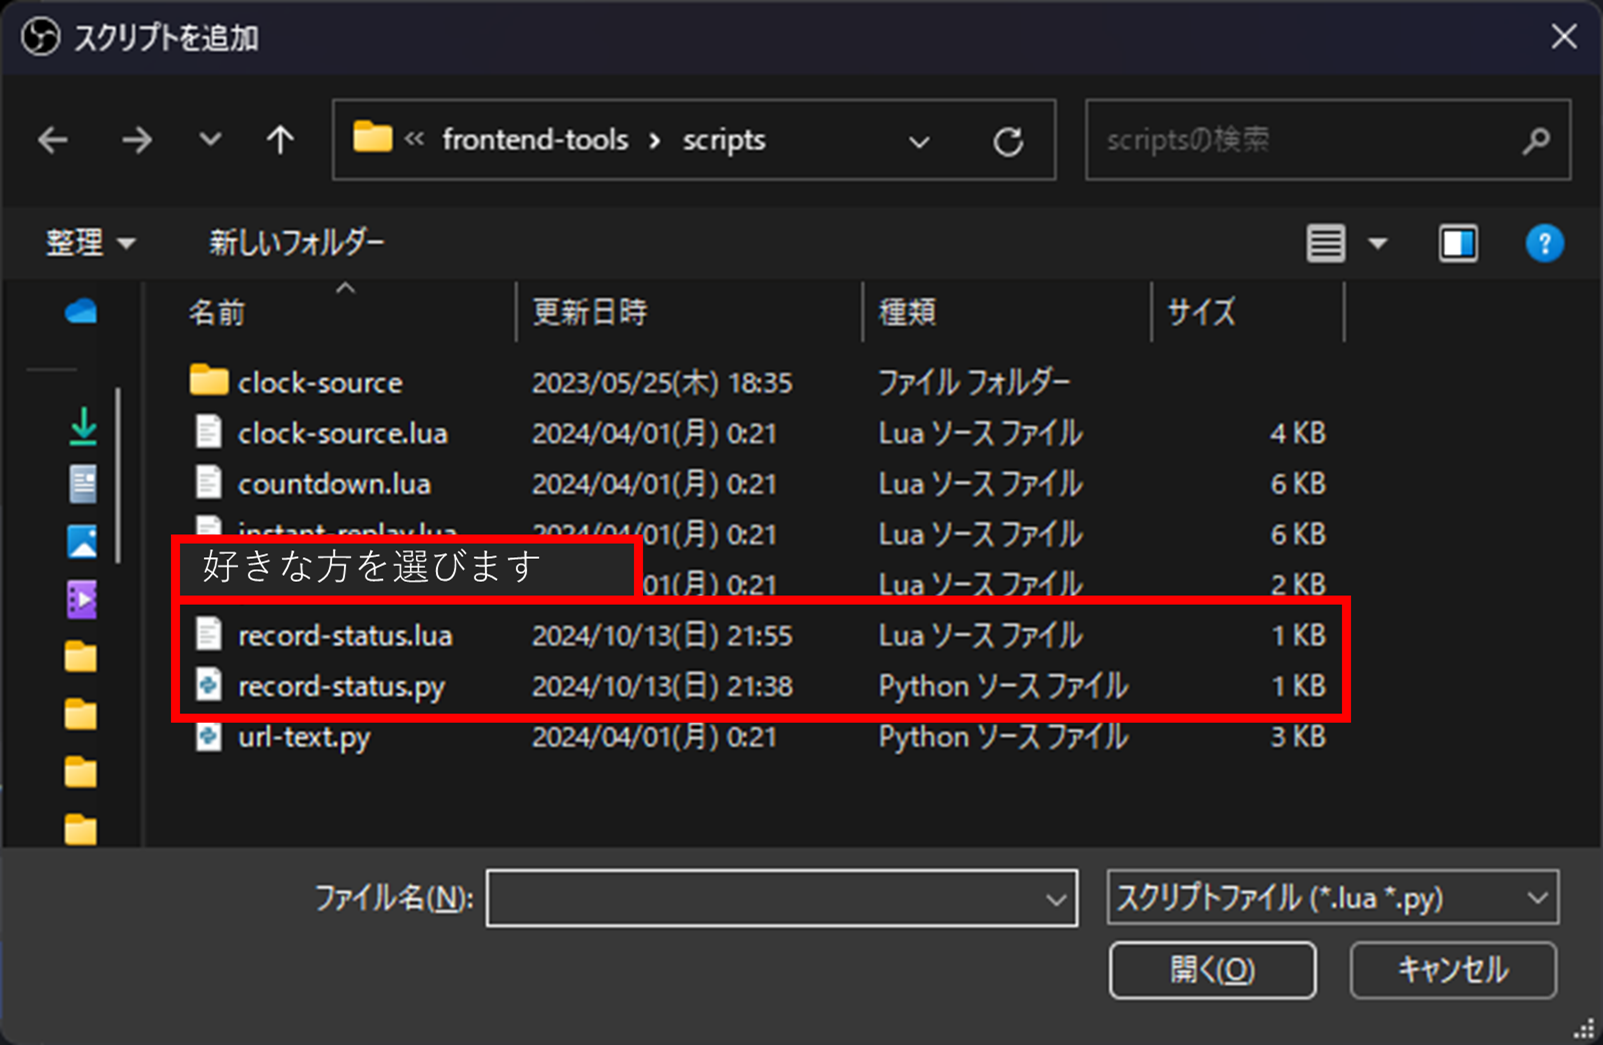Click the キャンセル button
Viewport: 1603px width, 1045px height.
(1453, 970)
